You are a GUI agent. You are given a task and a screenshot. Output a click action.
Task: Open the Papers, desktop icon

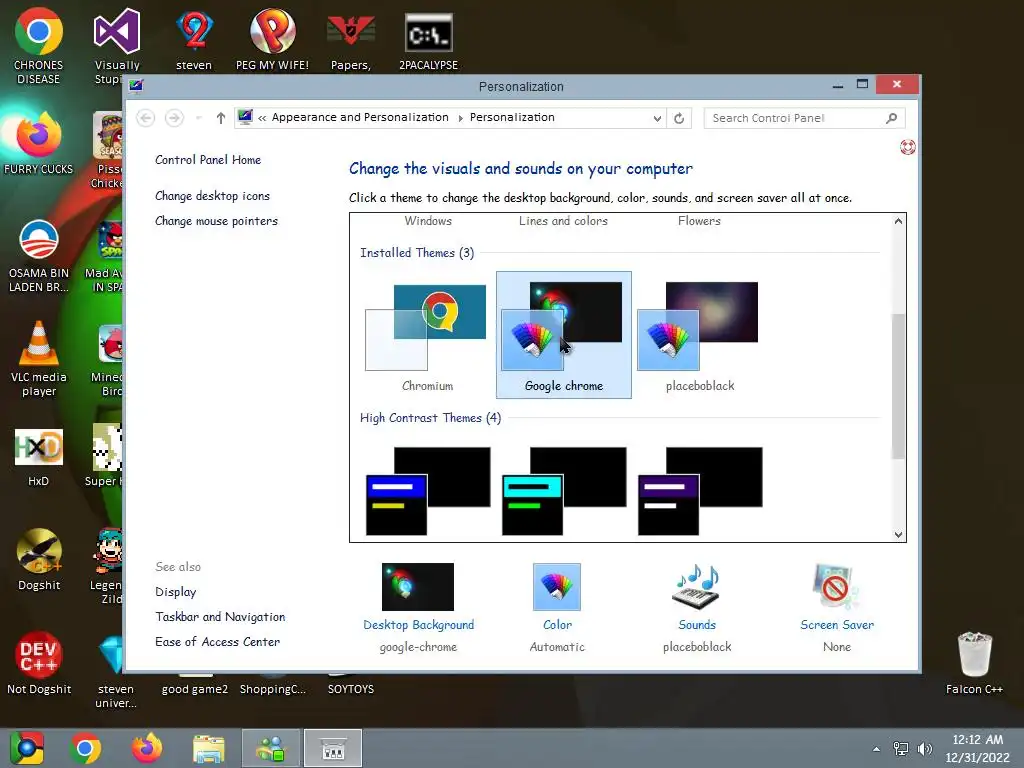coord(351,39)
